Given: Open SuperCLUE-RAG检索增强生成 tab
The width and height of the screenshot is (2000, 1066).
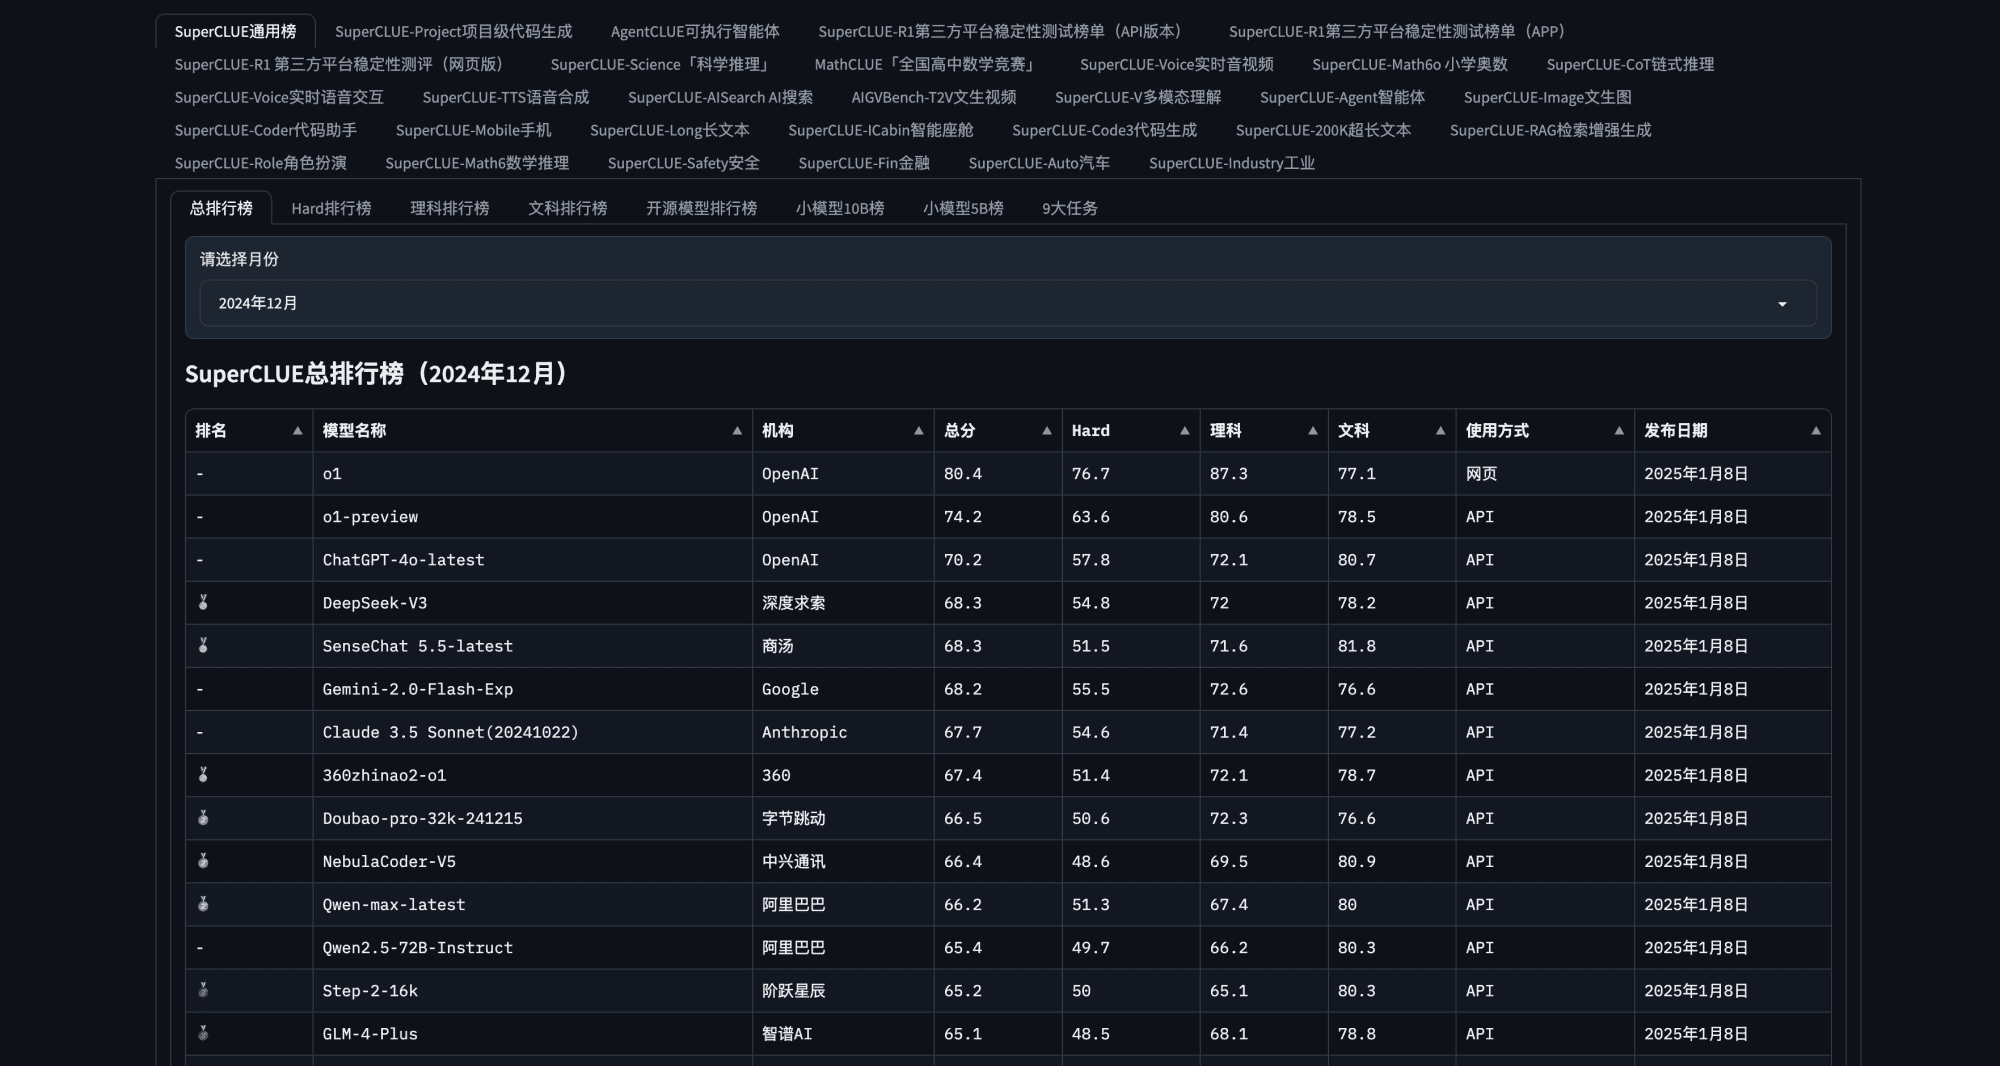Looking at the screenshot, I should coord(1550,130).
